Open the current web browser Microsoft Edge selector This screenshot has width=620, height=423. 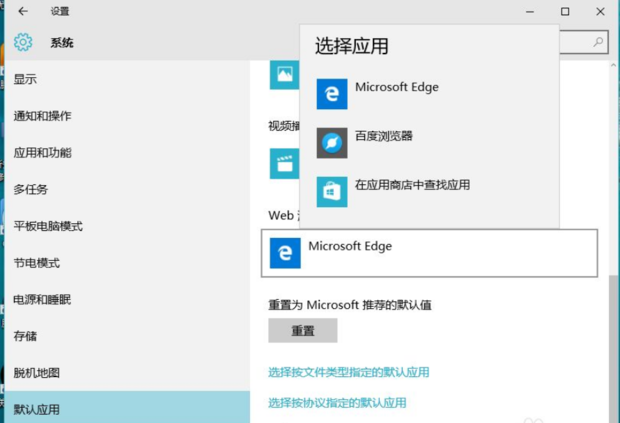coord(429,253)
